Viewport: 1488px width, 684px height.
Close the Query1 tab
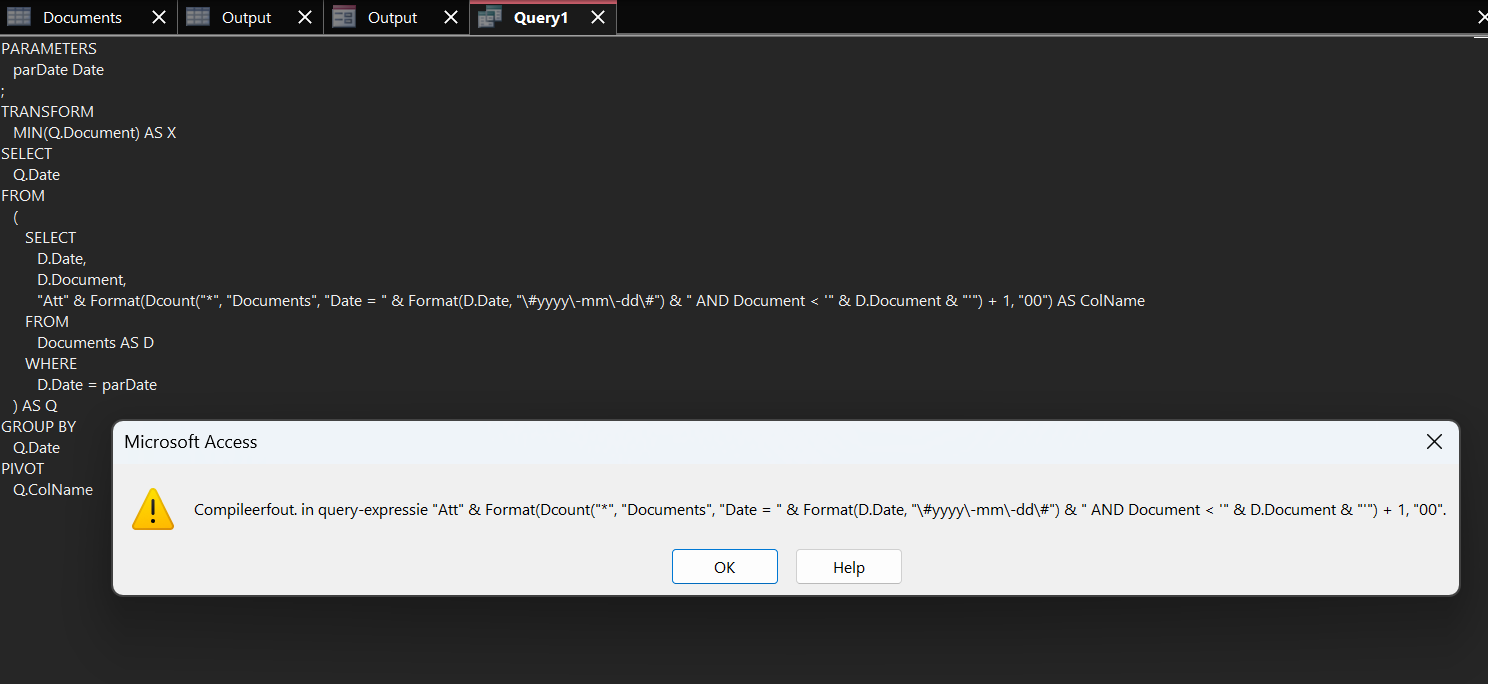pyautogui.click(x=597, y=18)
